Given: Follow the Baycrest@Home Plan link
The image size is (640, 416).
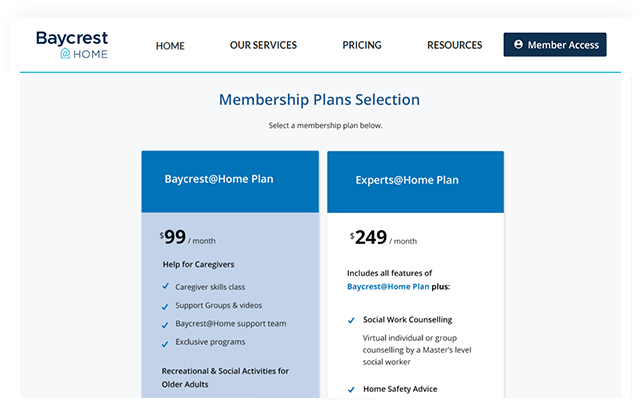Looking at the screenshot, I should pyautogui.click(x=388, y=286).
